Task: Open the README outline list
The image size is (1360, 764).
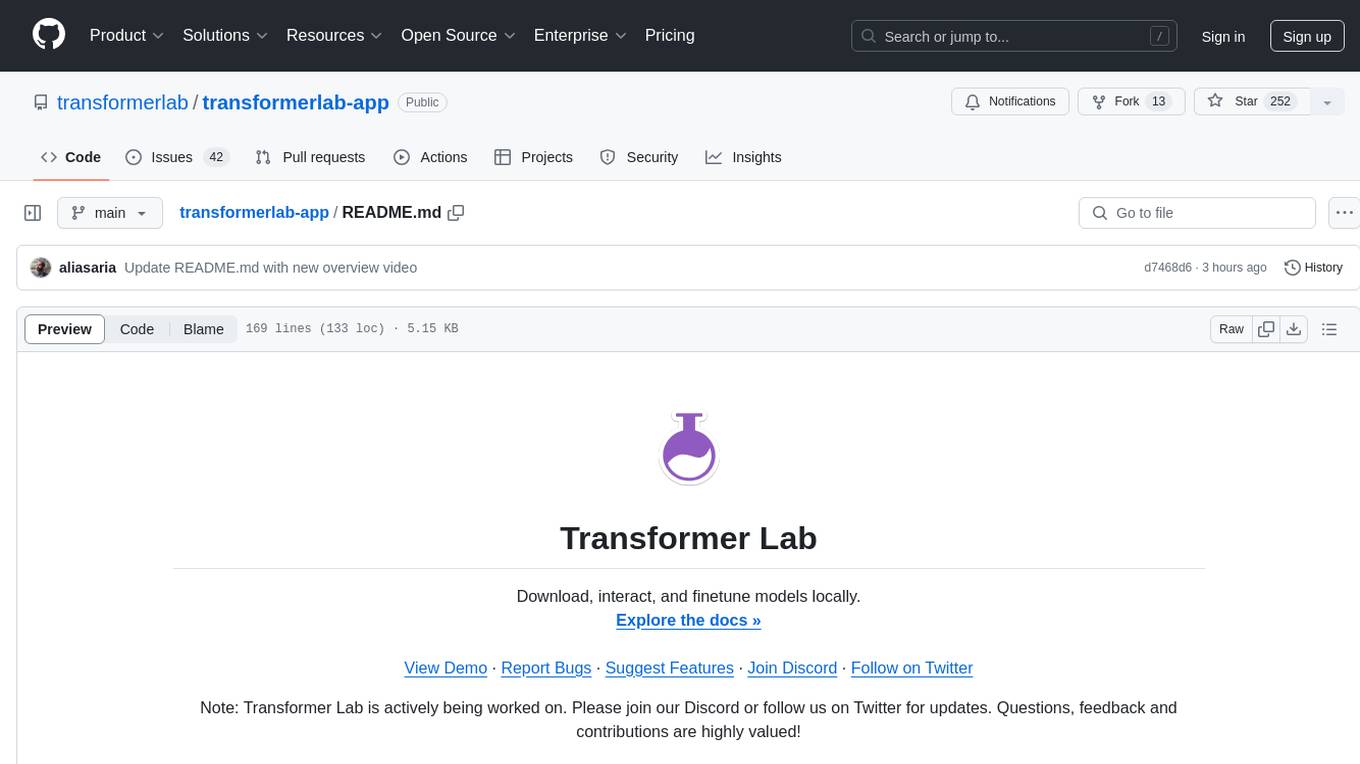Action: click(x=1329, y=329)
